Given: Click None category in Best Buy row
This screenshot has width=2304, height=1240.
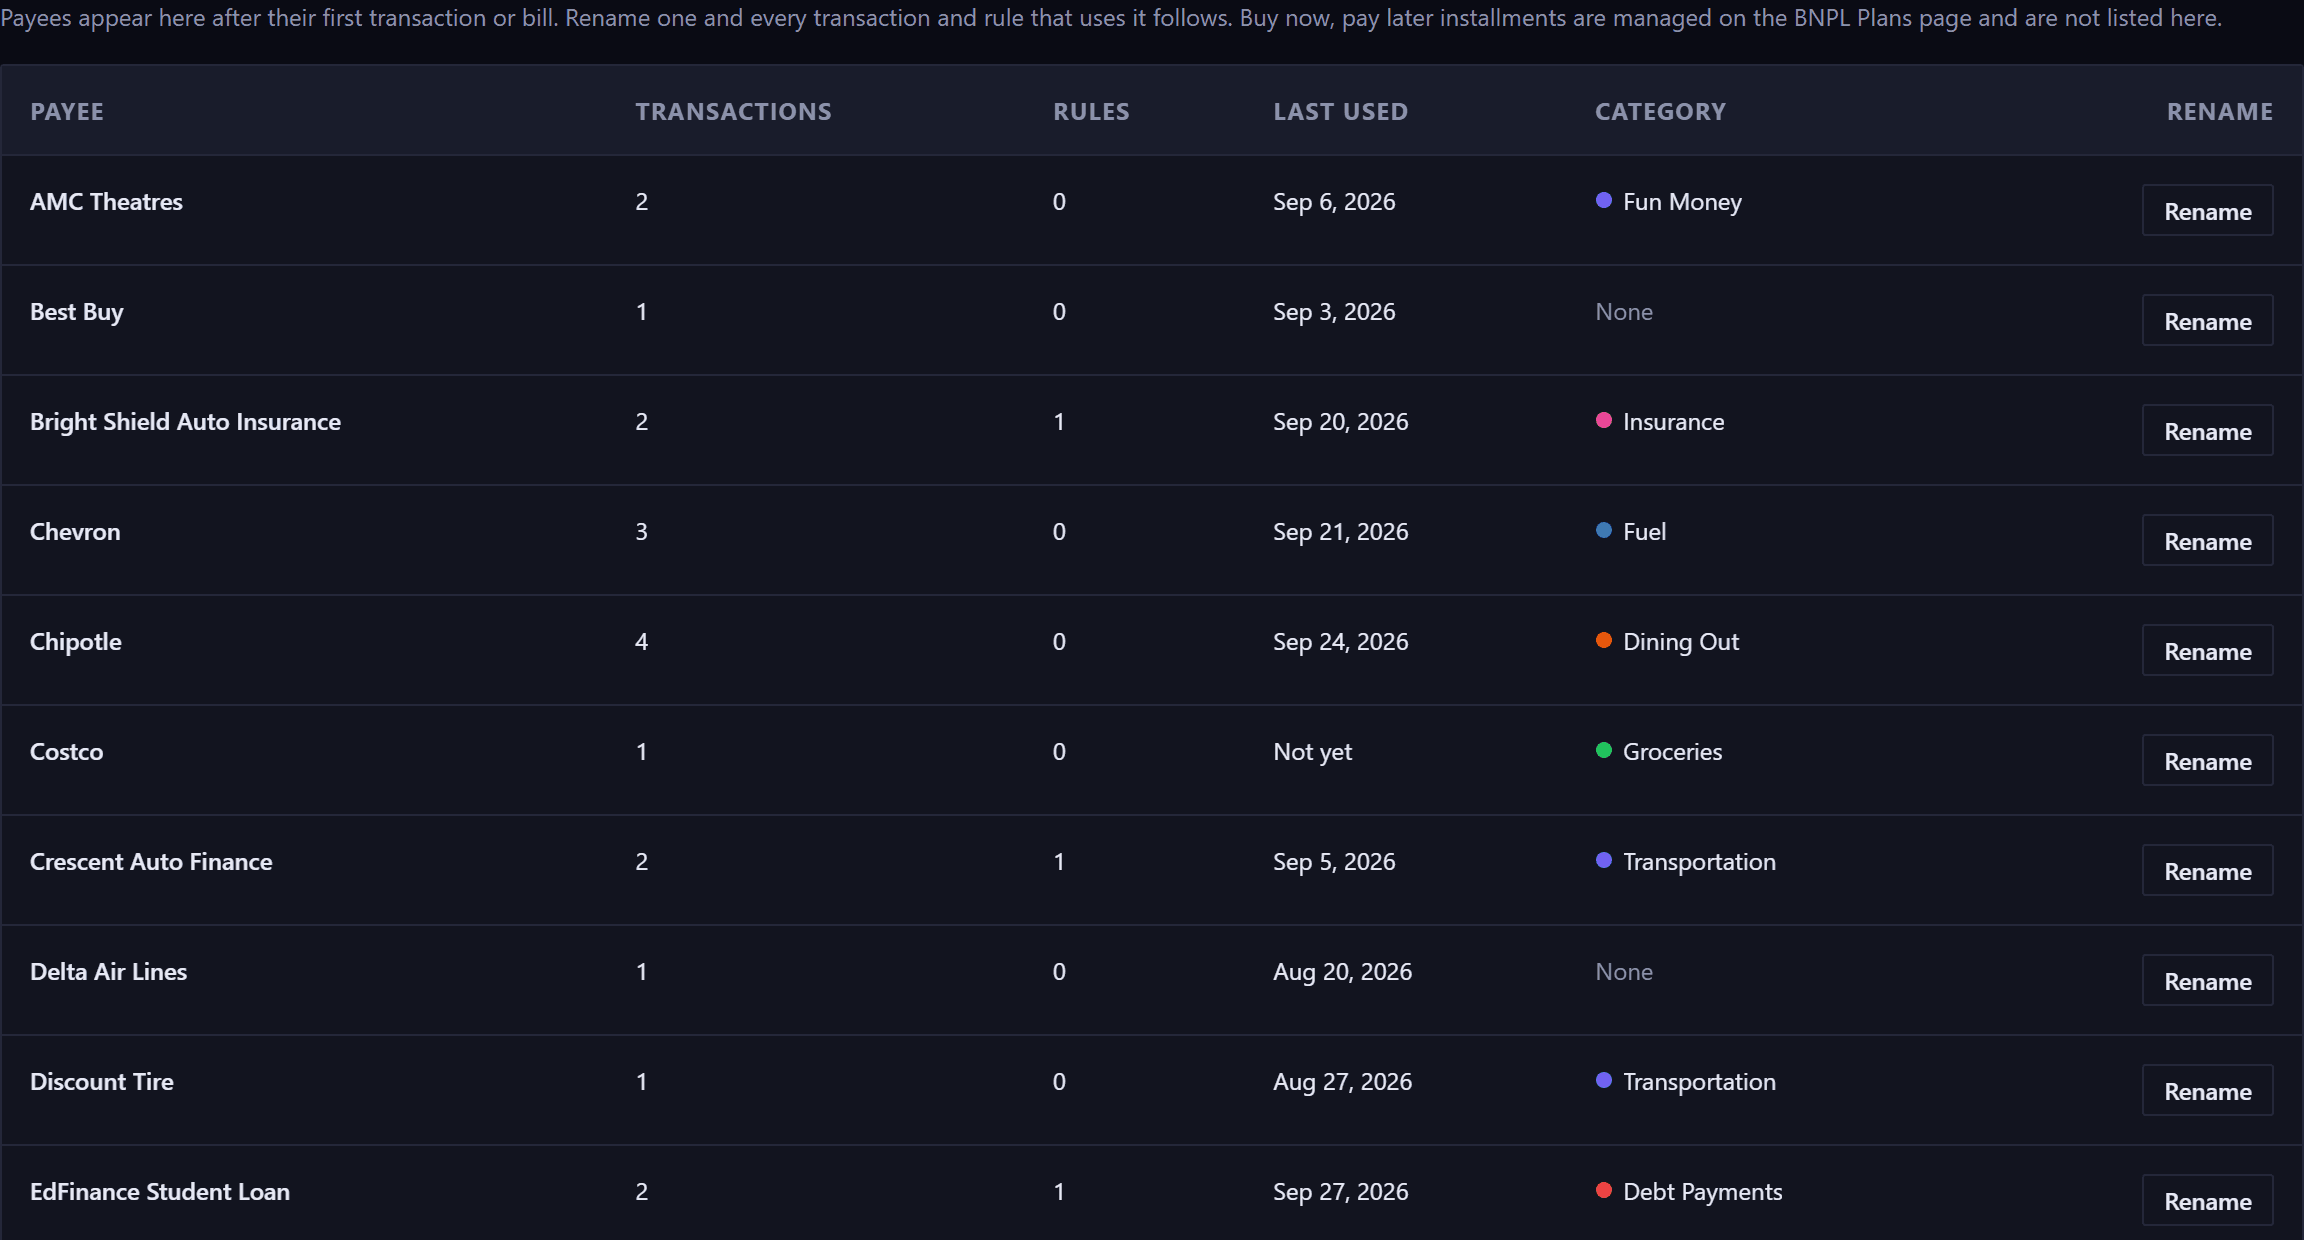Looking at the screenshot, I should coord(1623,312).
